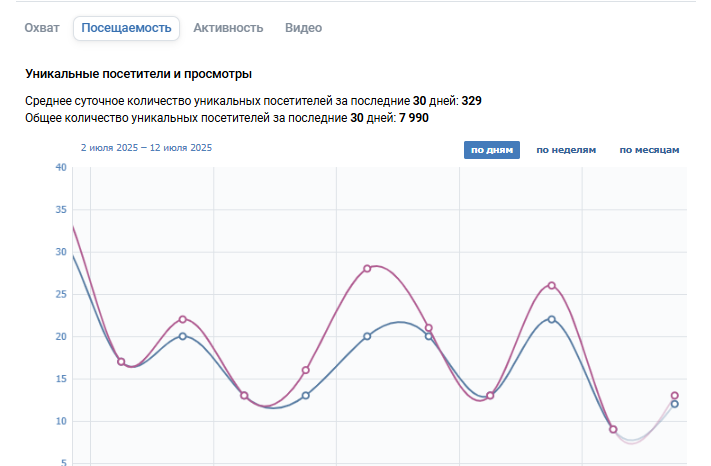Click pink data point at value 22
The height and width of the screenshot is (466, 711).
[183, 319]
